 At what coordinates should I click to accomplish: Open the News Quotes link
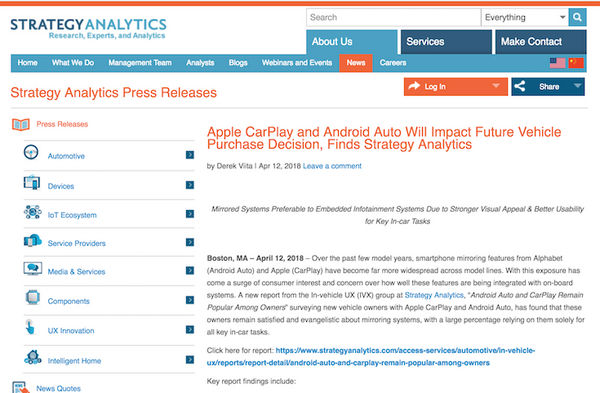(59, 388)
